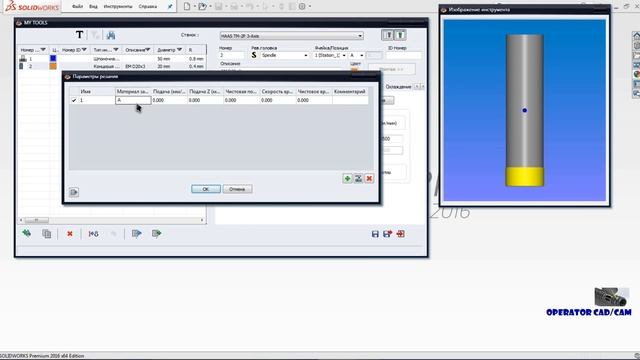
Task: Click the copy tool icon in MY TOOLS
Action: 47,233
